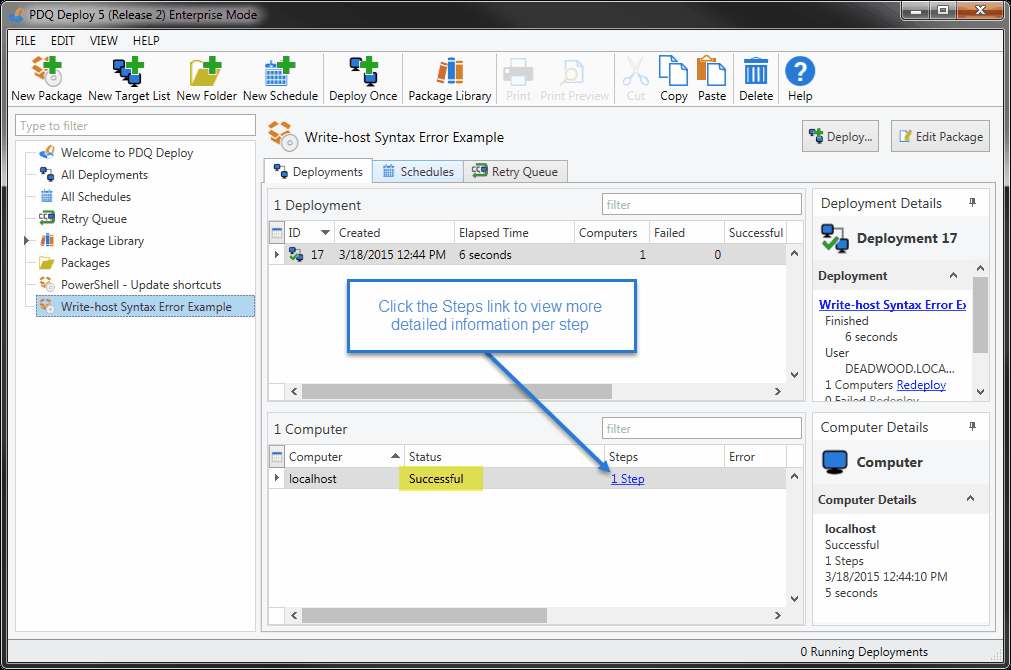Screen dimensions: 1011x670
Task: Click the 0 Running Deployments status text
Action: point(863,652)
